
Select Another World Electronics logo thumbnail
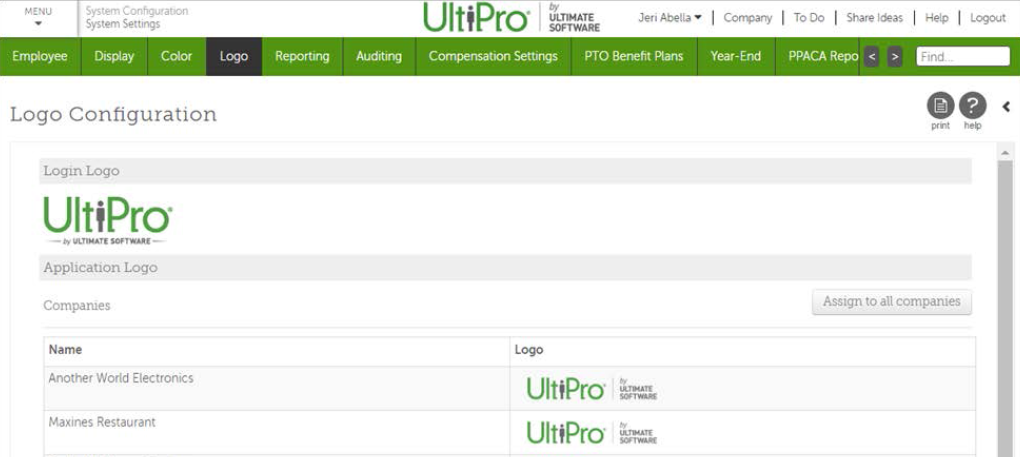click(x=591, y=388)
